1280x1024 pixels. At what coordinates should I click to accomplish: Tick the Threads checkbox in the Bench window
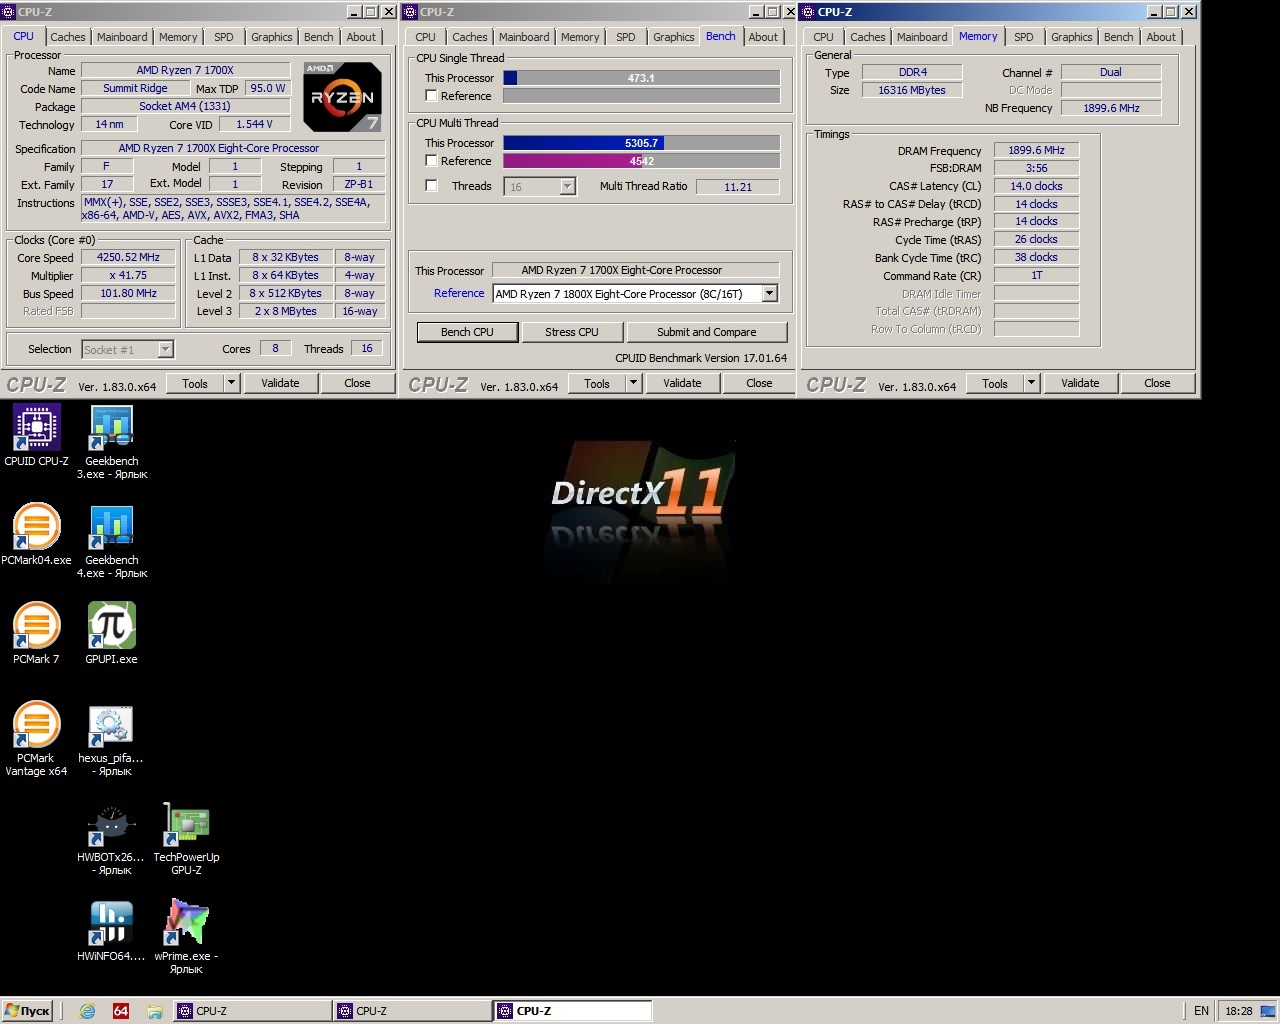pyautogui.click(x=431, y=186)
